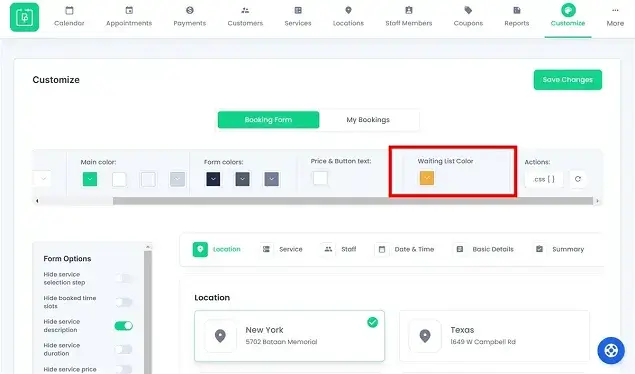Click the Date & Time step label
Image resolution: width=635 pixels, height=374 pixels.
click(x=414, y=249)
